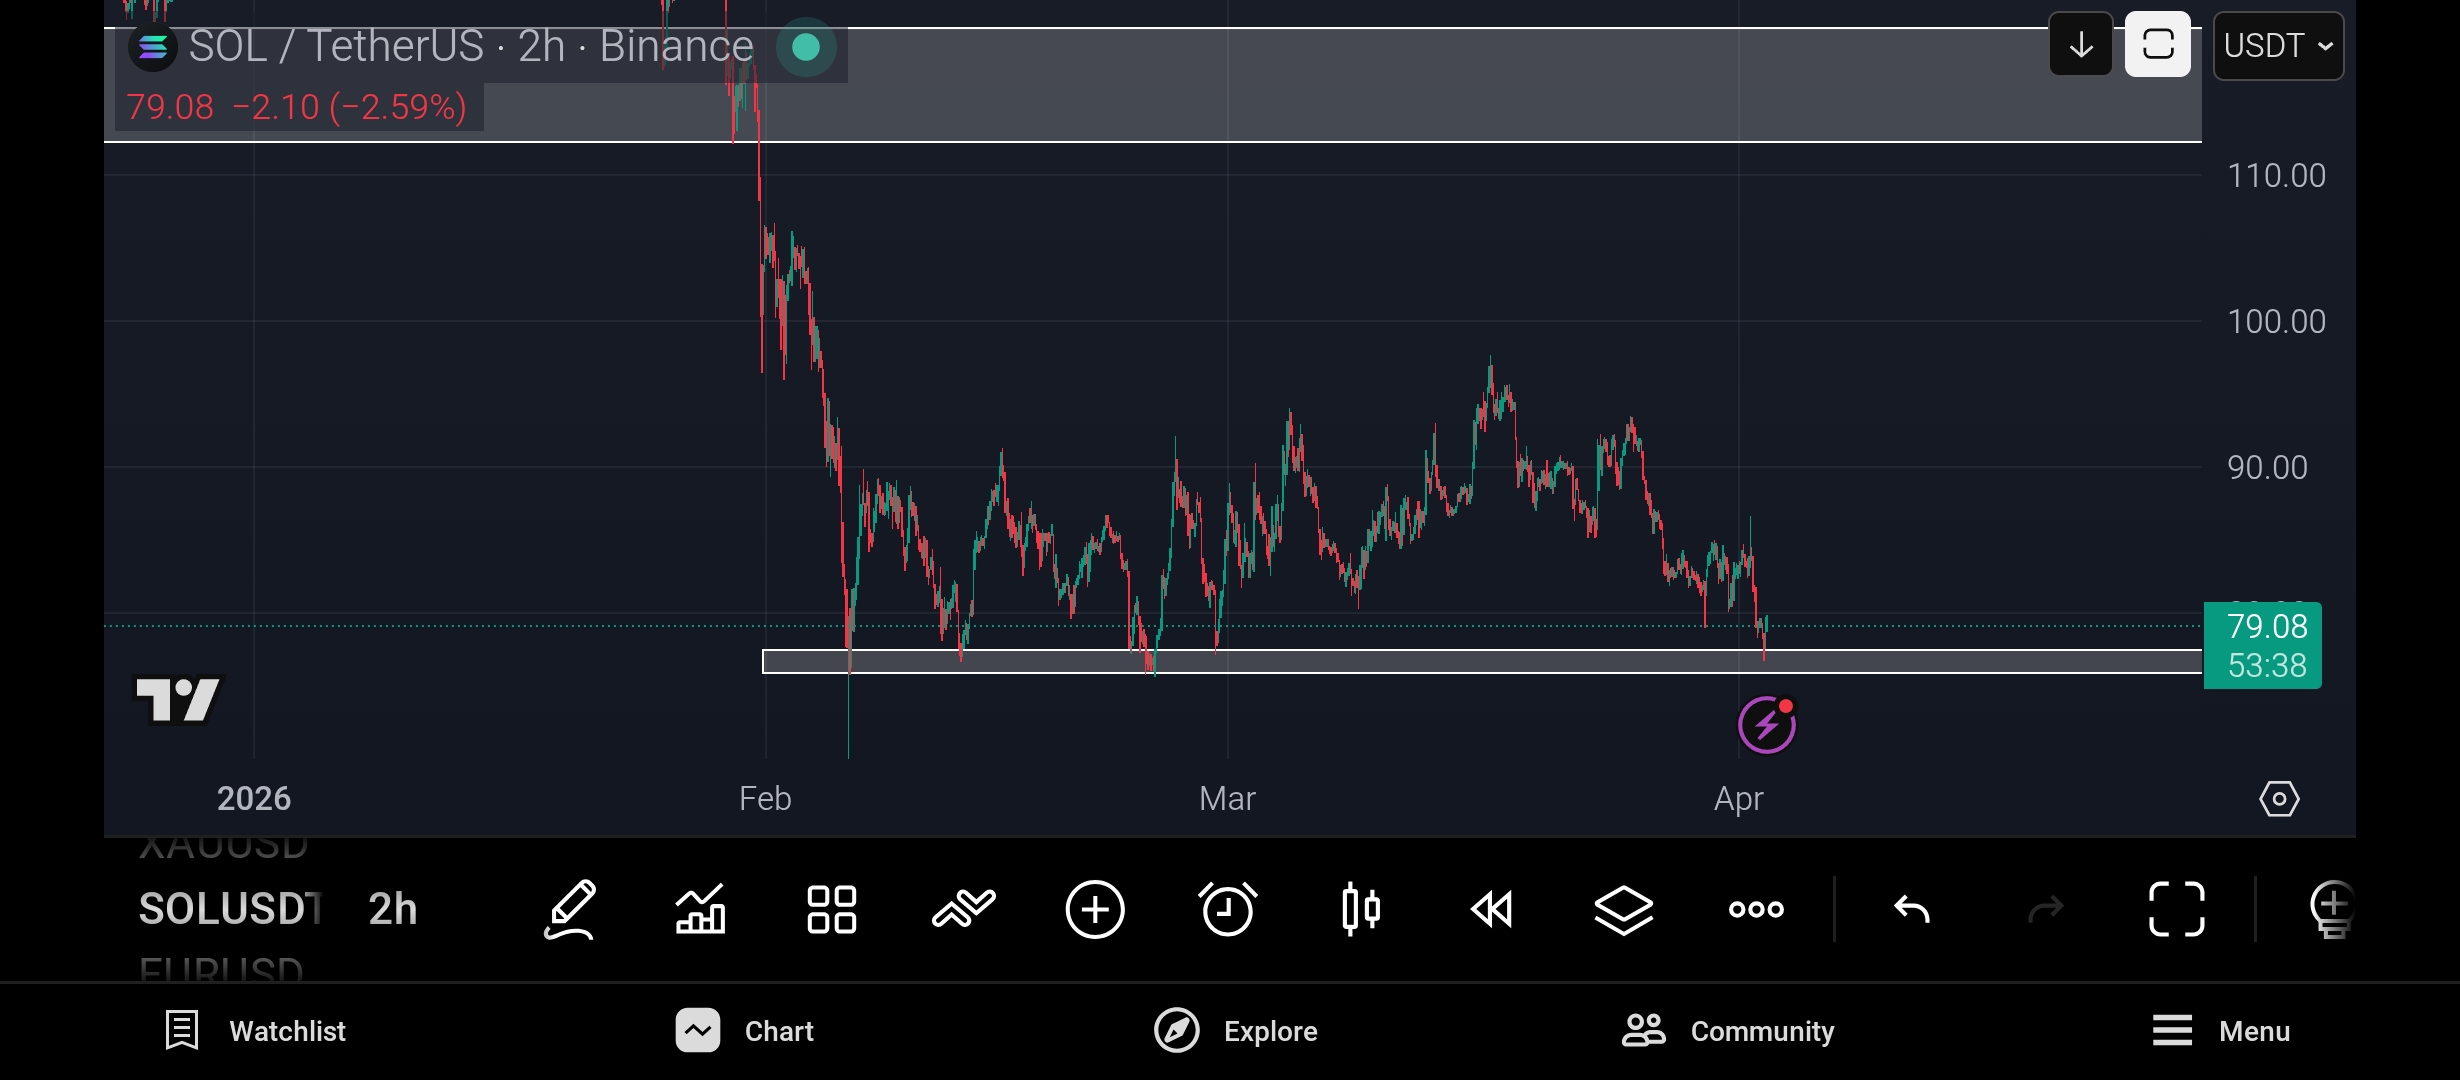Tap the double zigzag lines toolbar icon

[964, 909]
